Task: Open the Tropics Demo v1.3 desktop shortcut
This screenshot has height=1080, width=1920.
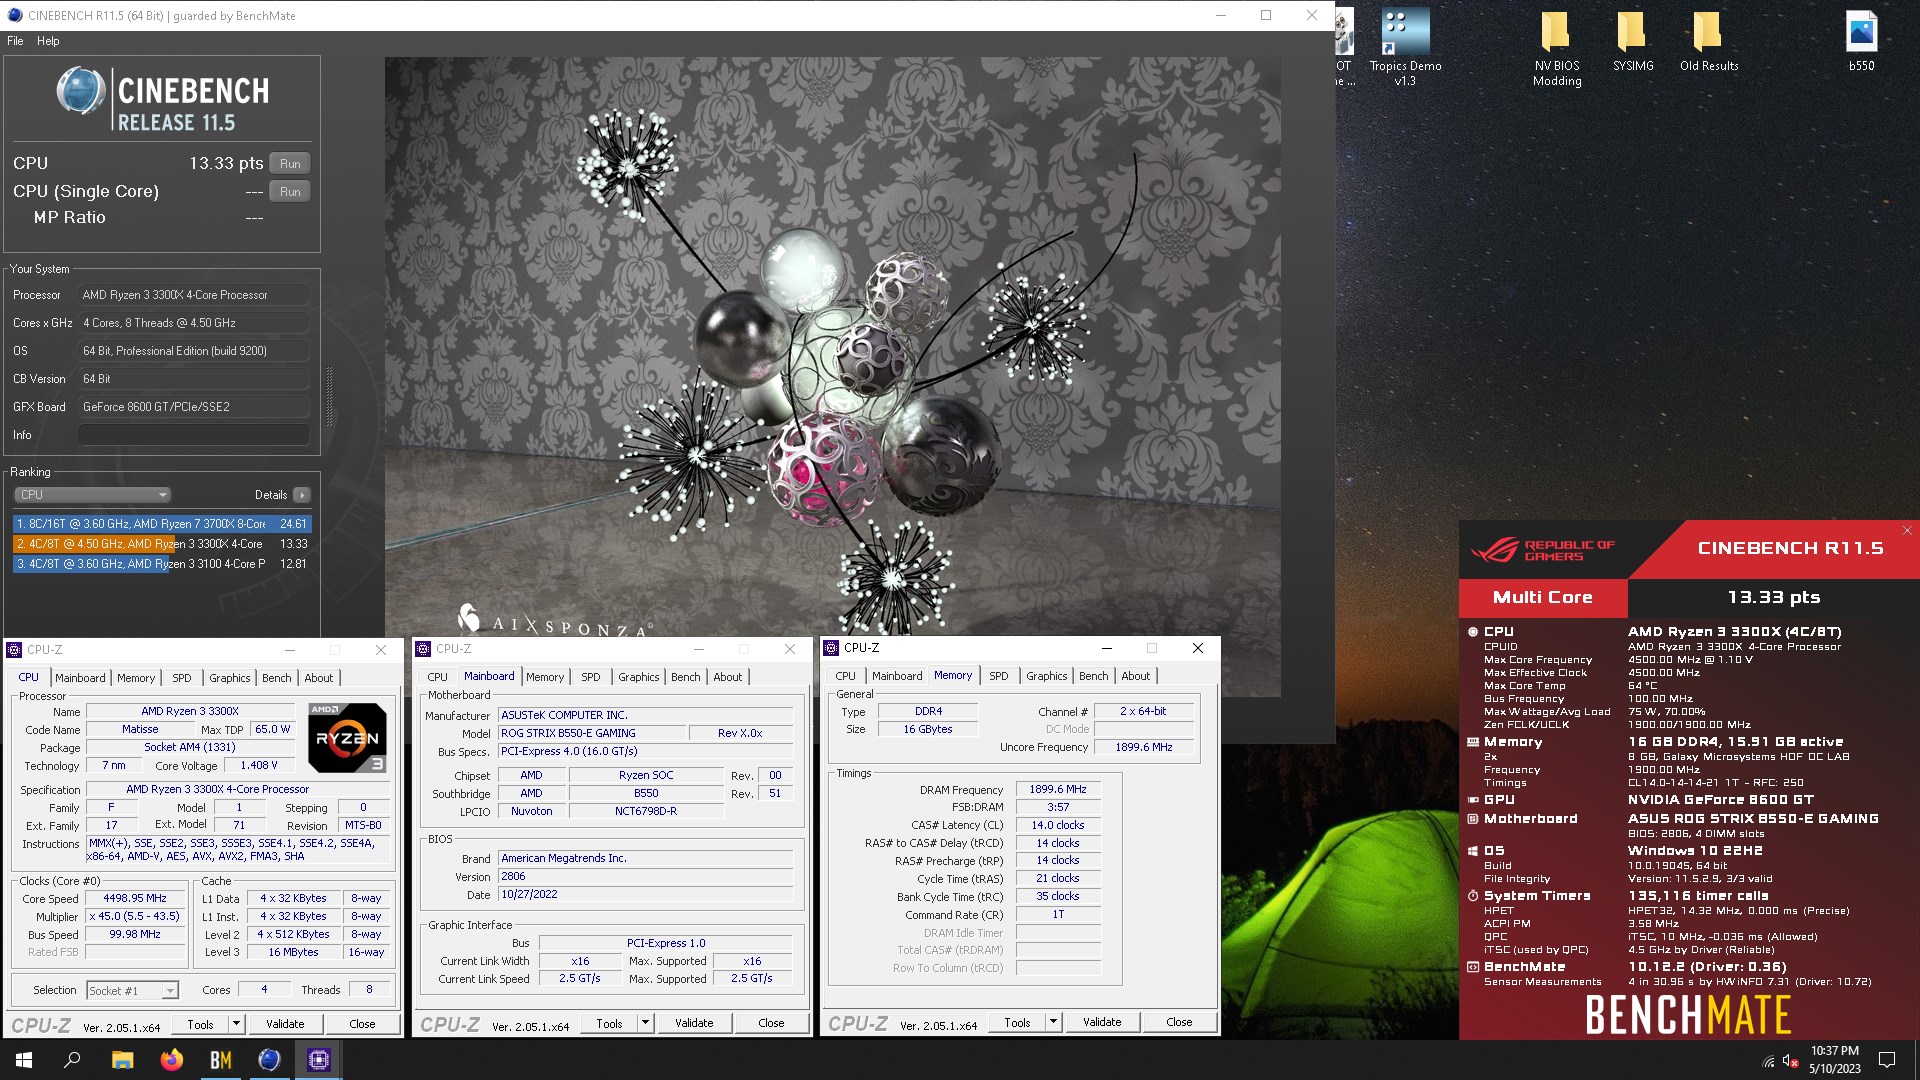Action: pyautogui.click(x=1405, y=47)
